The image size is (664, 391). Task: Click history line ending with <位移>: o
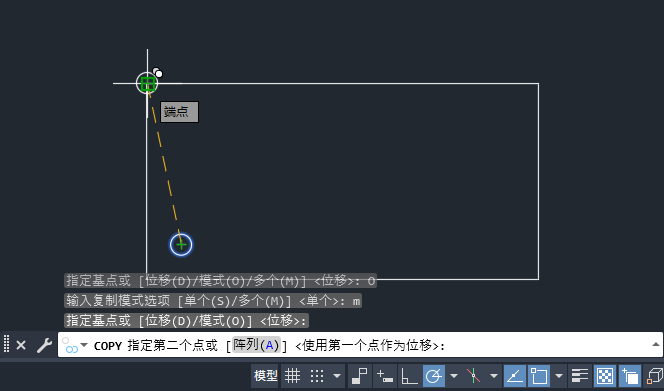tap(221, 280)
